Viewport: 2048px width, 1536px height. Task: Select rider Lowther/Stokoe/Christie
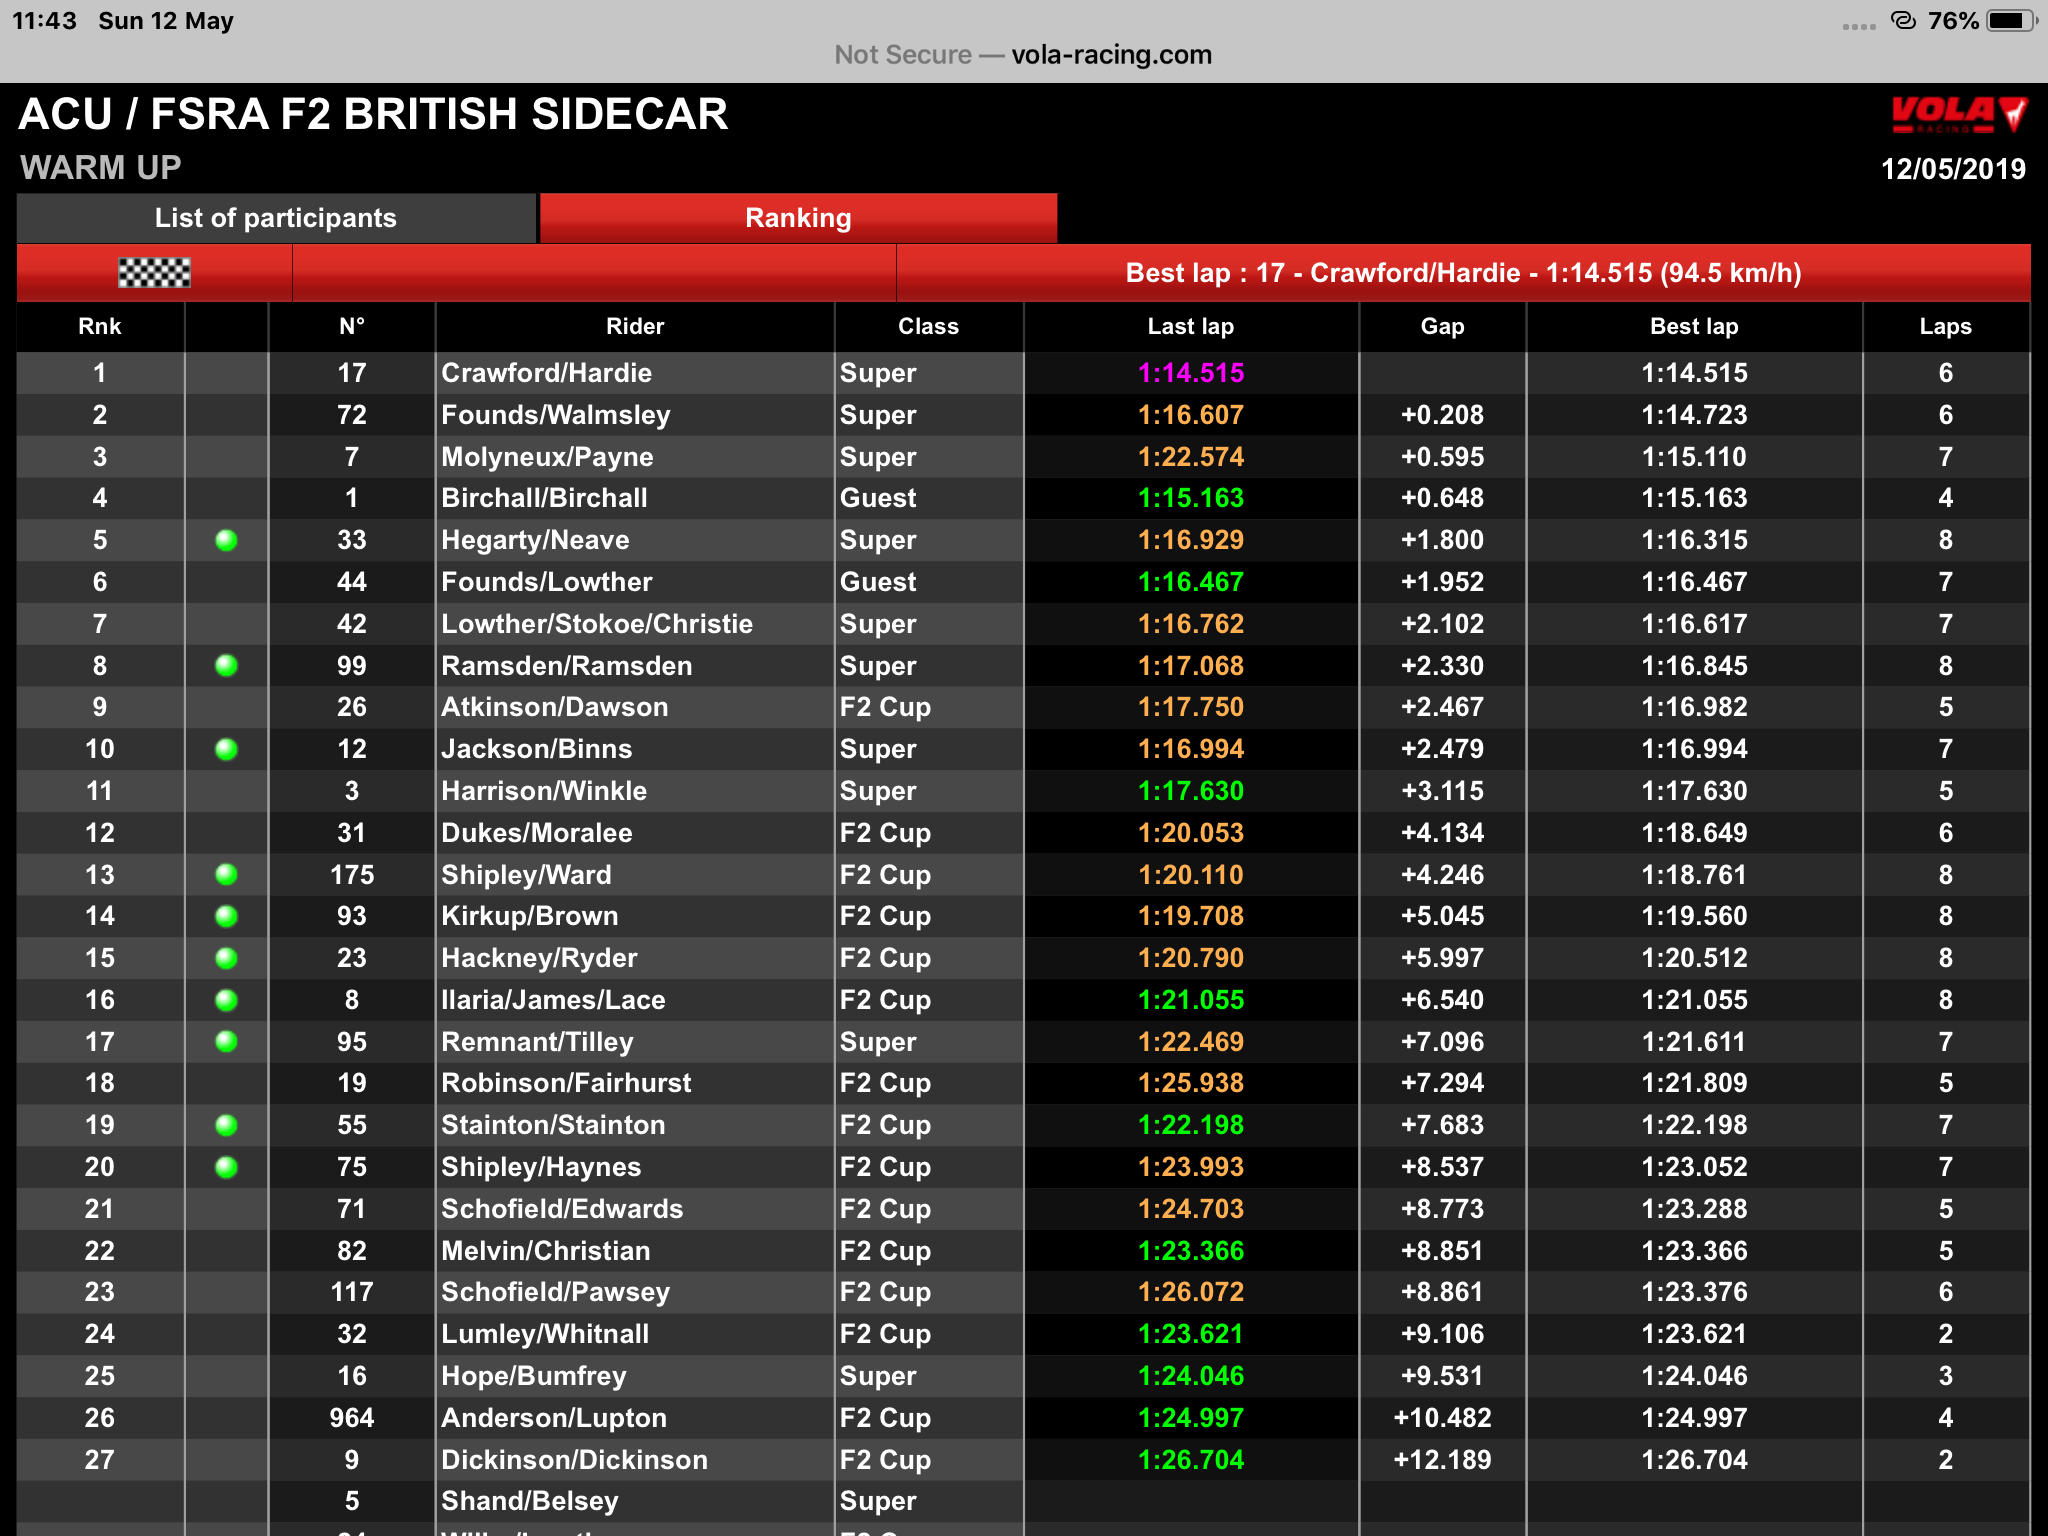[x=597, y=624]
